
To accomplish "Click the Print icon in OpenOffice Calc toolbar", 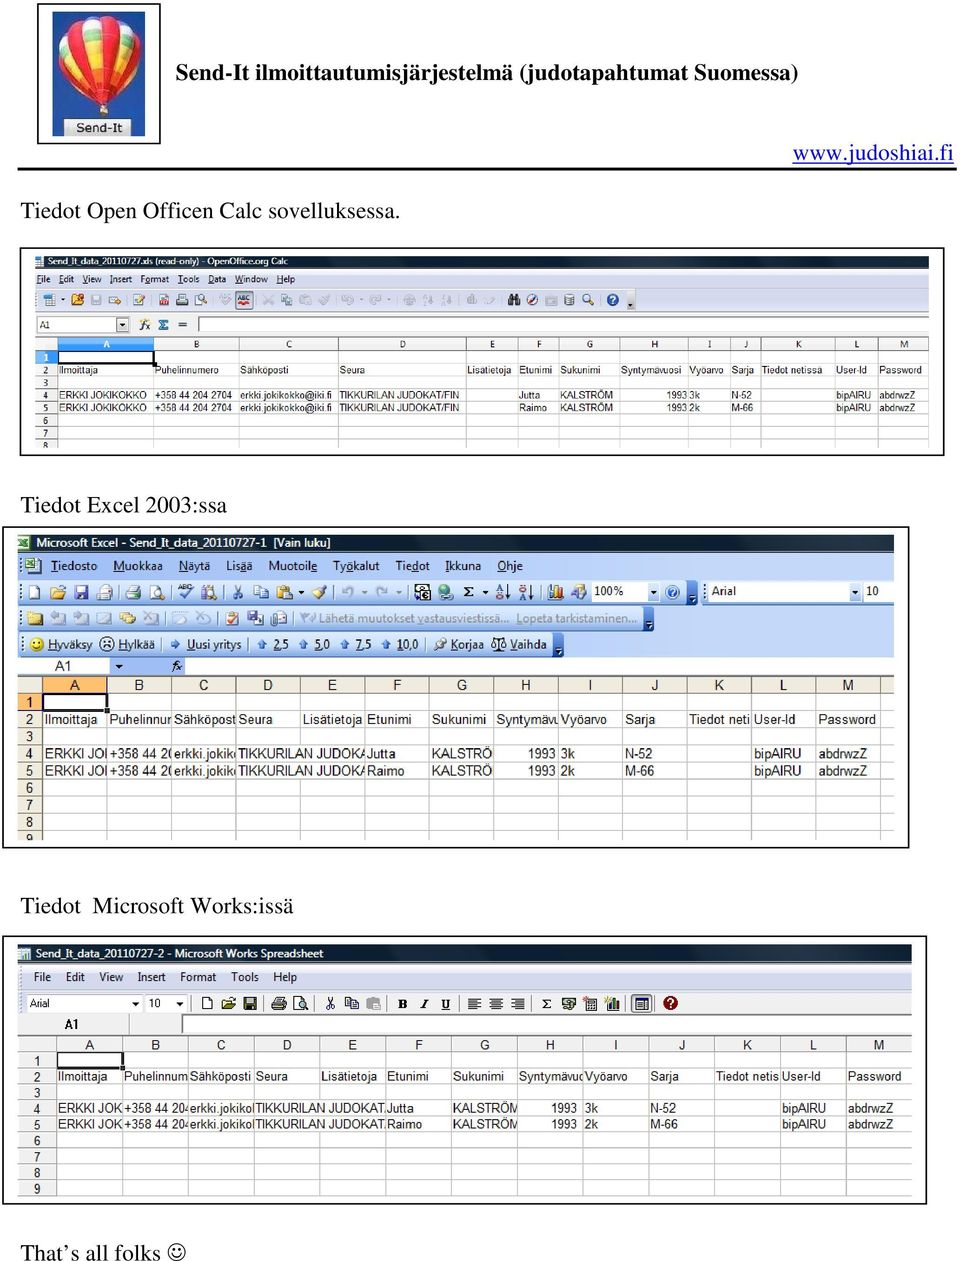I will coord(182,300).
